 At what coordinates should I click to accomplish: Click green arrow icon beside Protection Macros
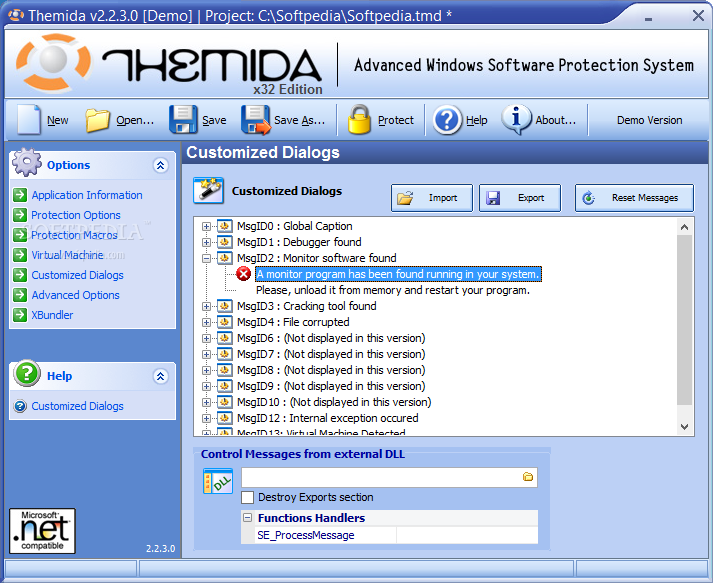coord(20,235)
